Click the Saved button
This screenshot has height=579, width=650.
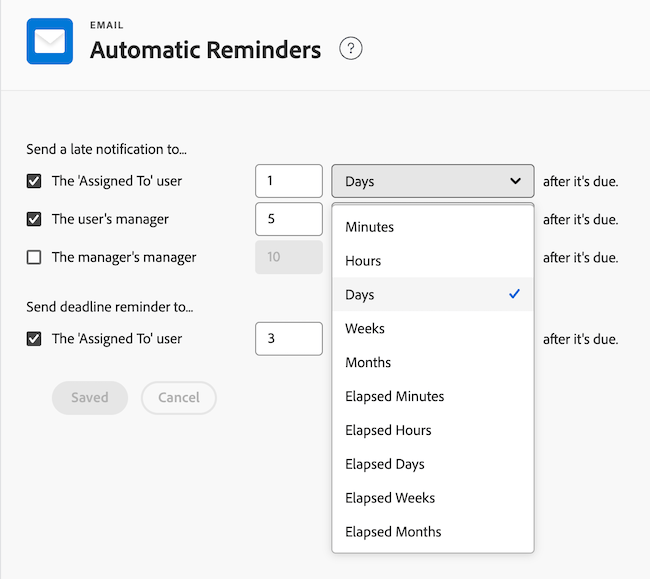90,398
